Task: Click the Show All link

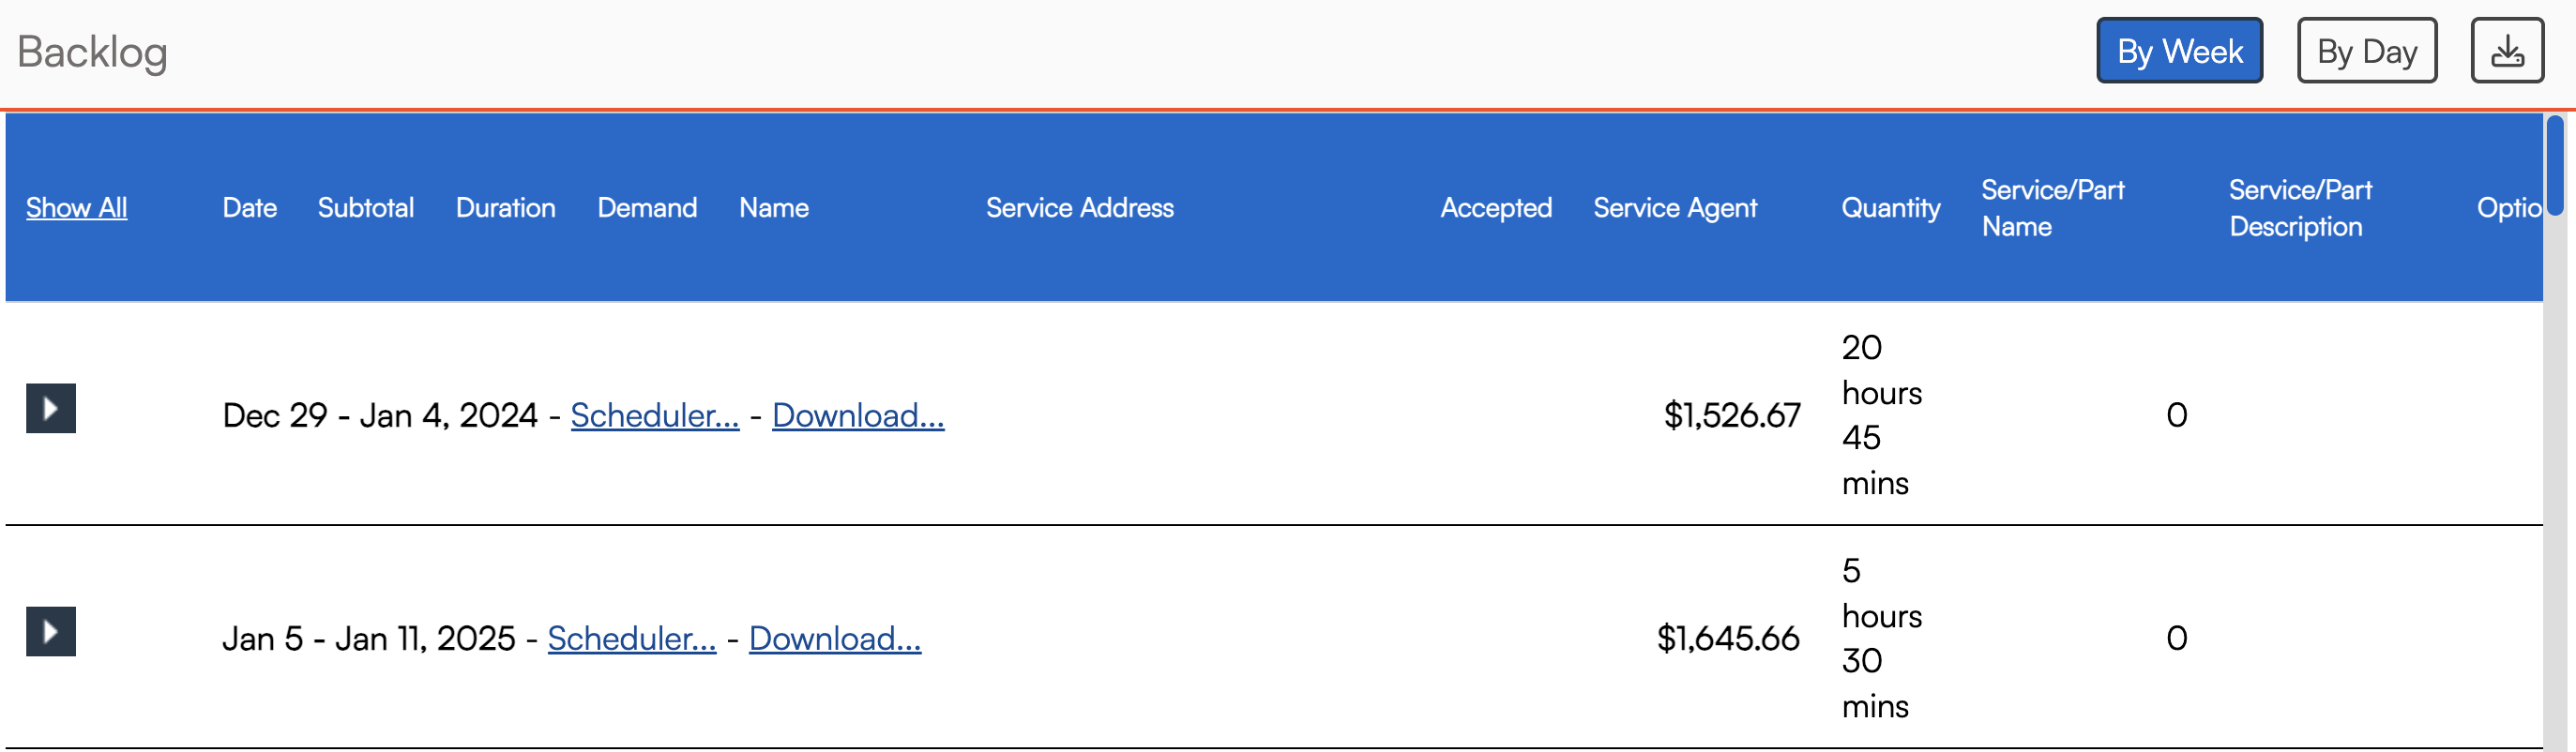Action: (x=76, y=208)
